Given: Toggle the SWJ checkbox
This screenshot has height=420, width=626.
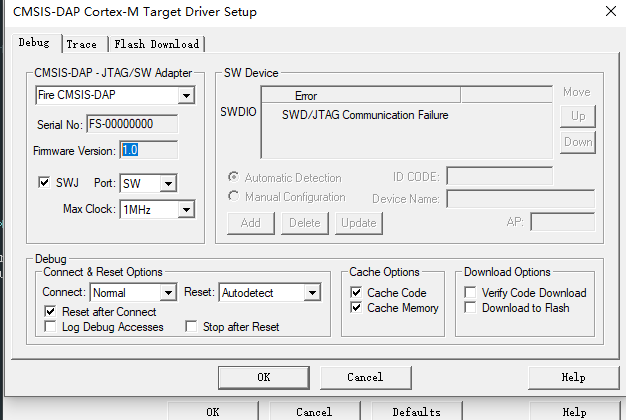Looking at the screenshot, I should [44, 183].
